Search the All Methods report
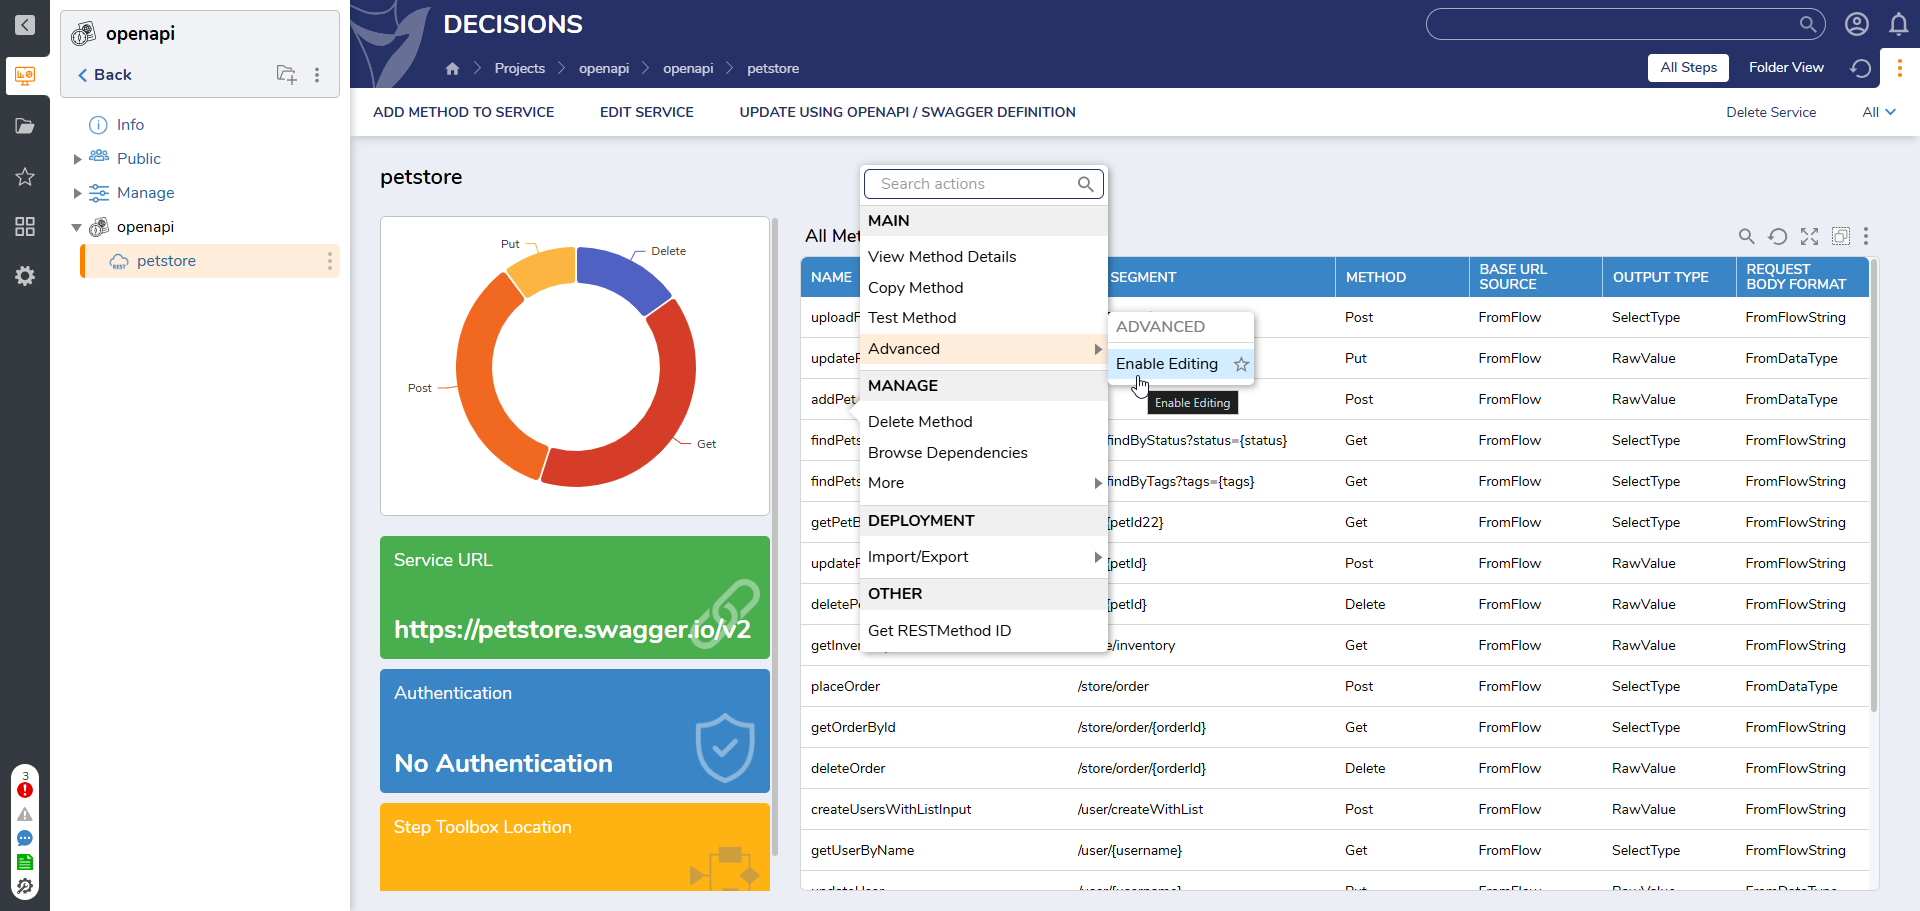 point(1746,236)
